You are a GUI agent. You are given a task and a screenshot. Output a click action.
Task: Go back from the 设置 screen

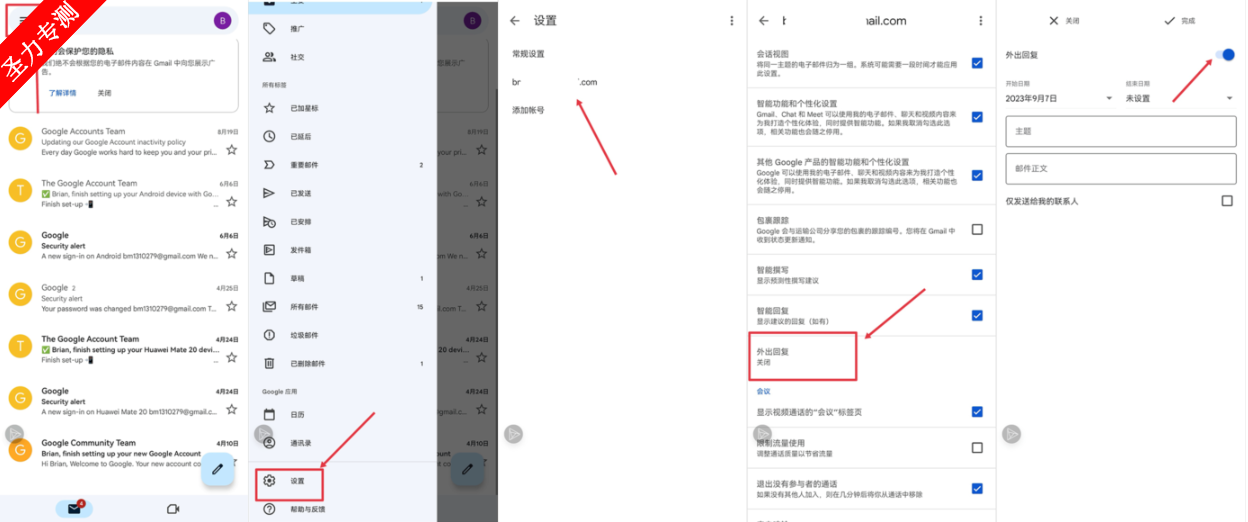[515, 20]
